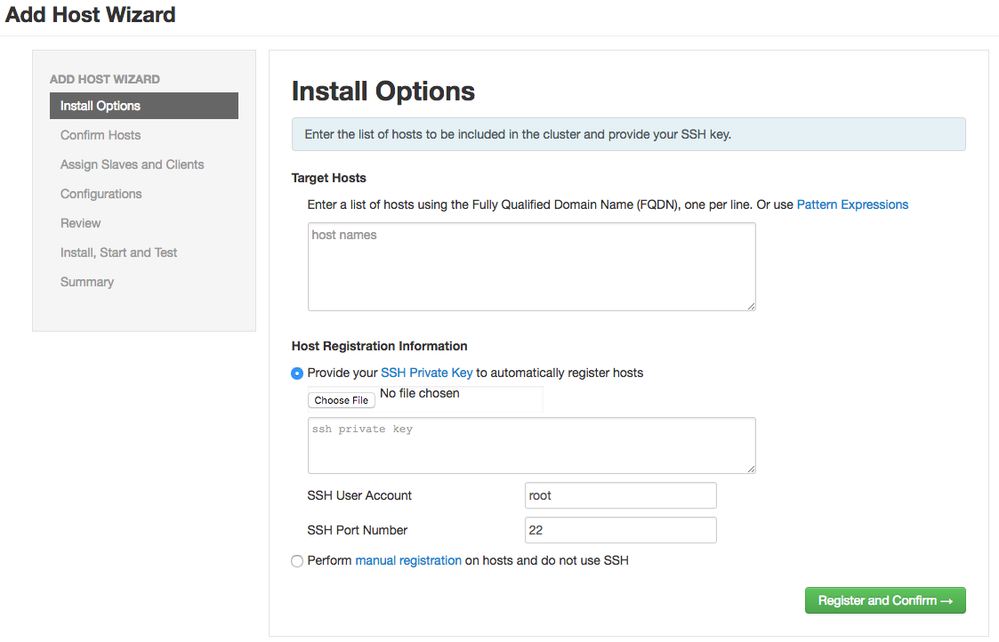This screenshot has width=999, height=642.
Task: Focus the ssh private key text area
Action: (531, 445)
